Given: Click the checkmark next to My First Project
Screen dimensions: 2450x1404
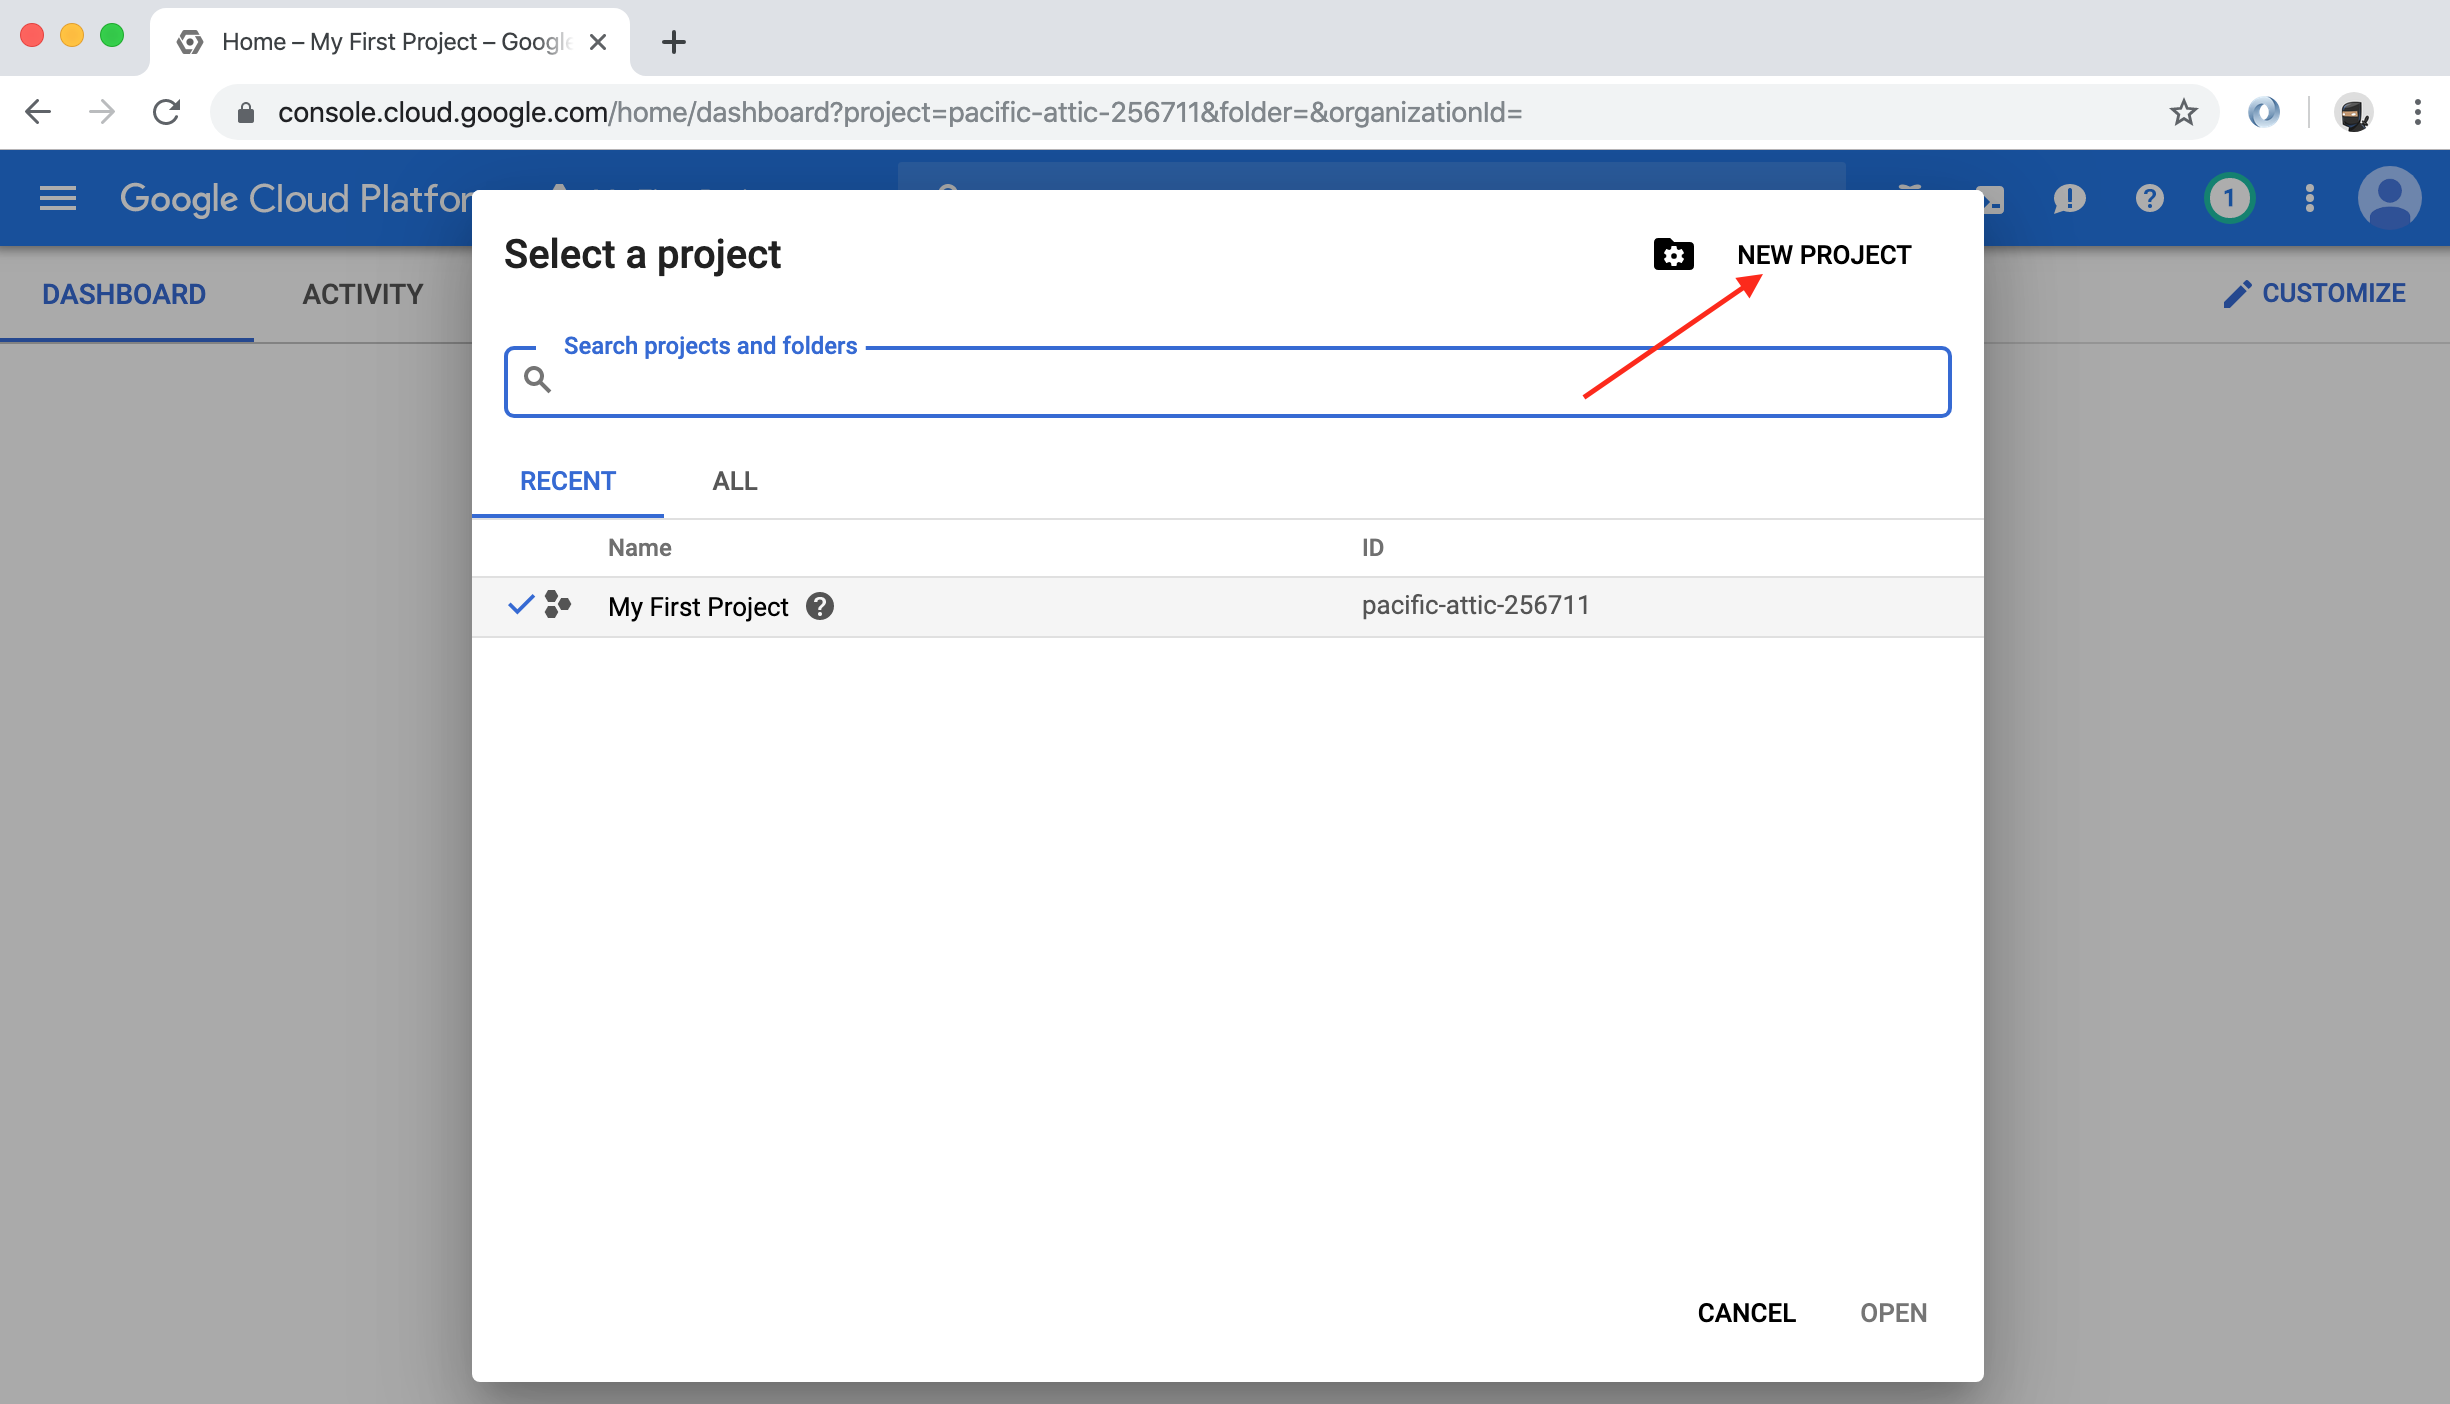Looking at the screenshot, I should tap(522, 606).
